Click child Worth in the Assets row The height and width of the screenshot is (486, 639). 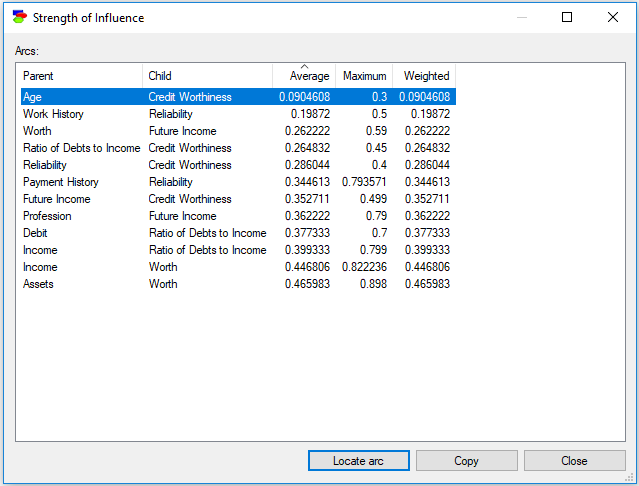pyautogui.click(x=163, y=284)
